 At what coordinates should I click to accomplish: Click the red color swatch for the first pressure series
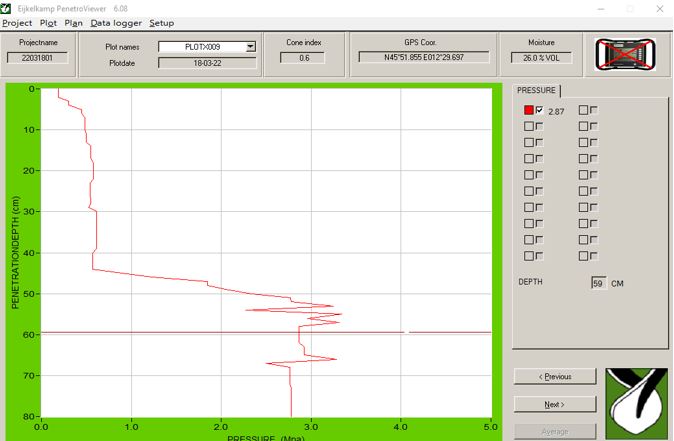coord(529,111)
